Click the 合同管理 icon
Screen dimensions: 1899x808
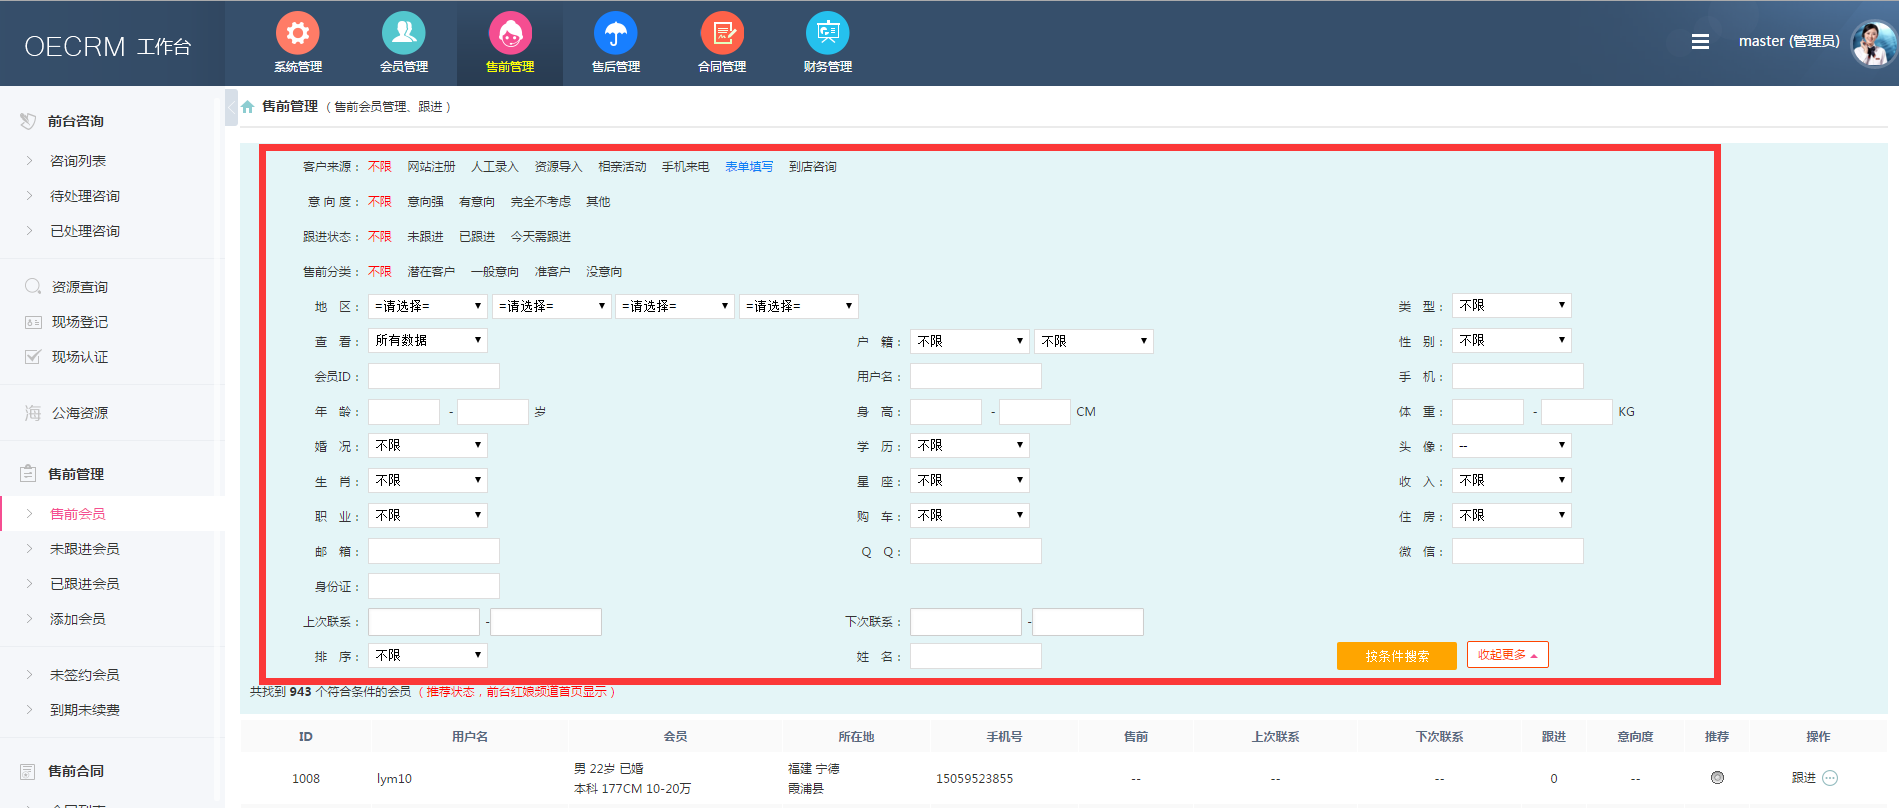[722, 34]
